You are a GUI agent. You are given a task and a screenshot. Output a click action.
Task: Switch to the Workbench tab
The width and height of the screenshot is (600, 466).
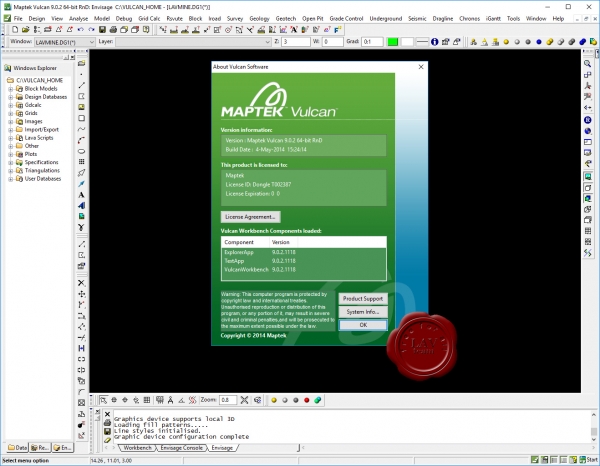(x=137, y=448)
